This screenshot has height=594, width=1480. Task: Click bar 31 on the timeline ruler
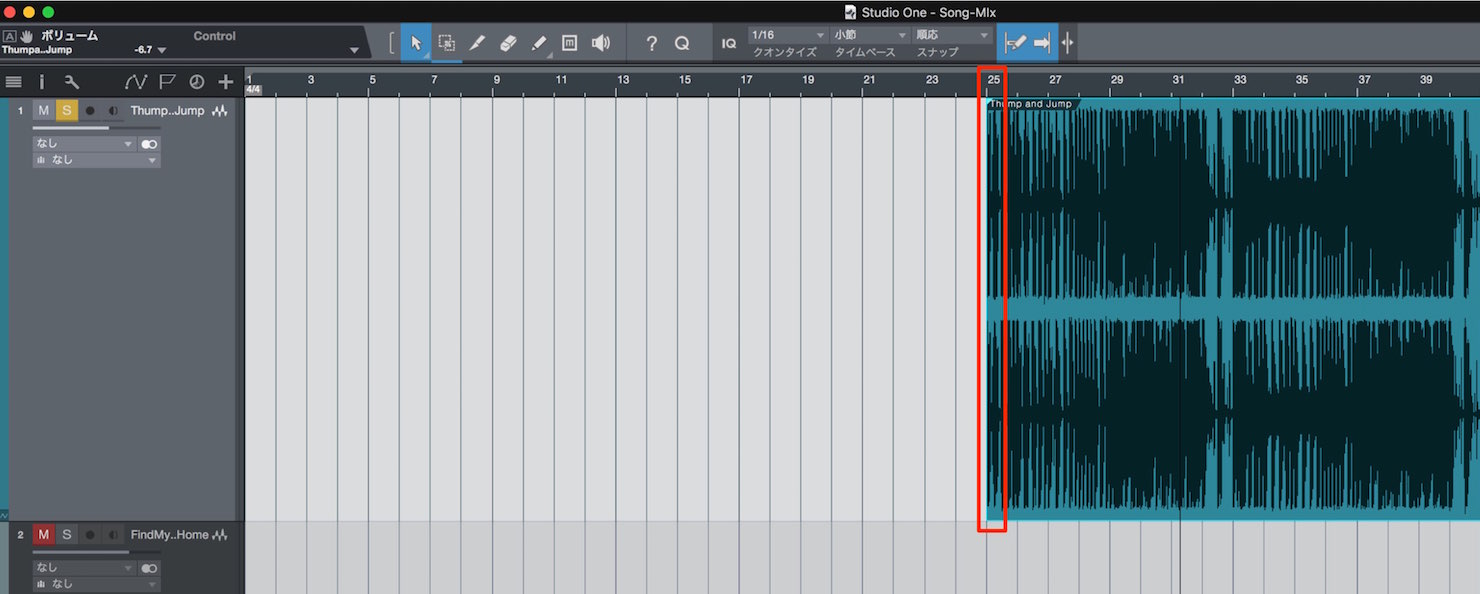tap(1178, 79)
